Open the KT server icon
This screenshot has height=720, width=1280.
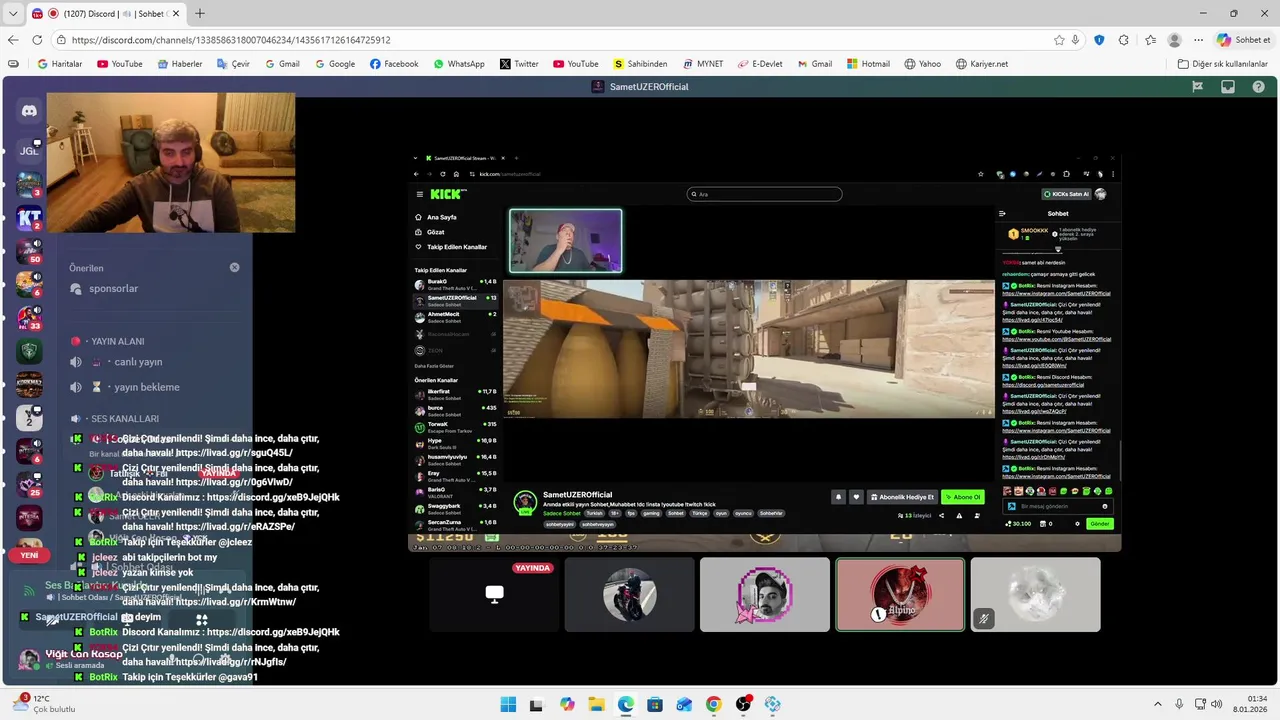click(x=30, y=218)
